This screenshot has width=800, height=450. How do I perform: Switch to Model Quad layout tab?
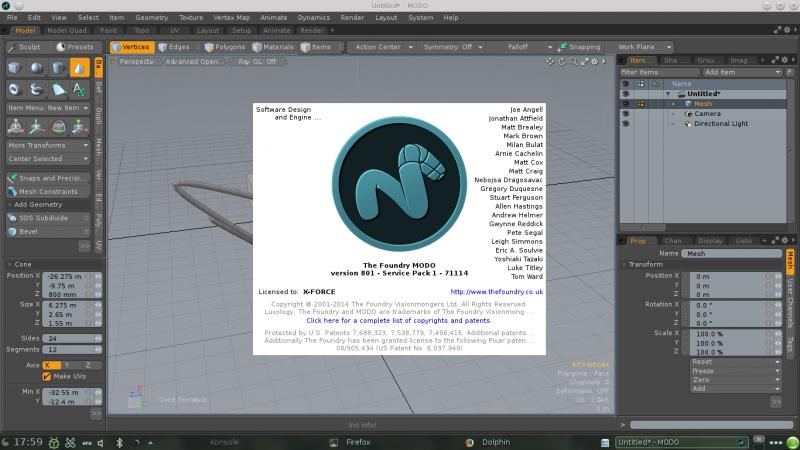tap(67, 31)
